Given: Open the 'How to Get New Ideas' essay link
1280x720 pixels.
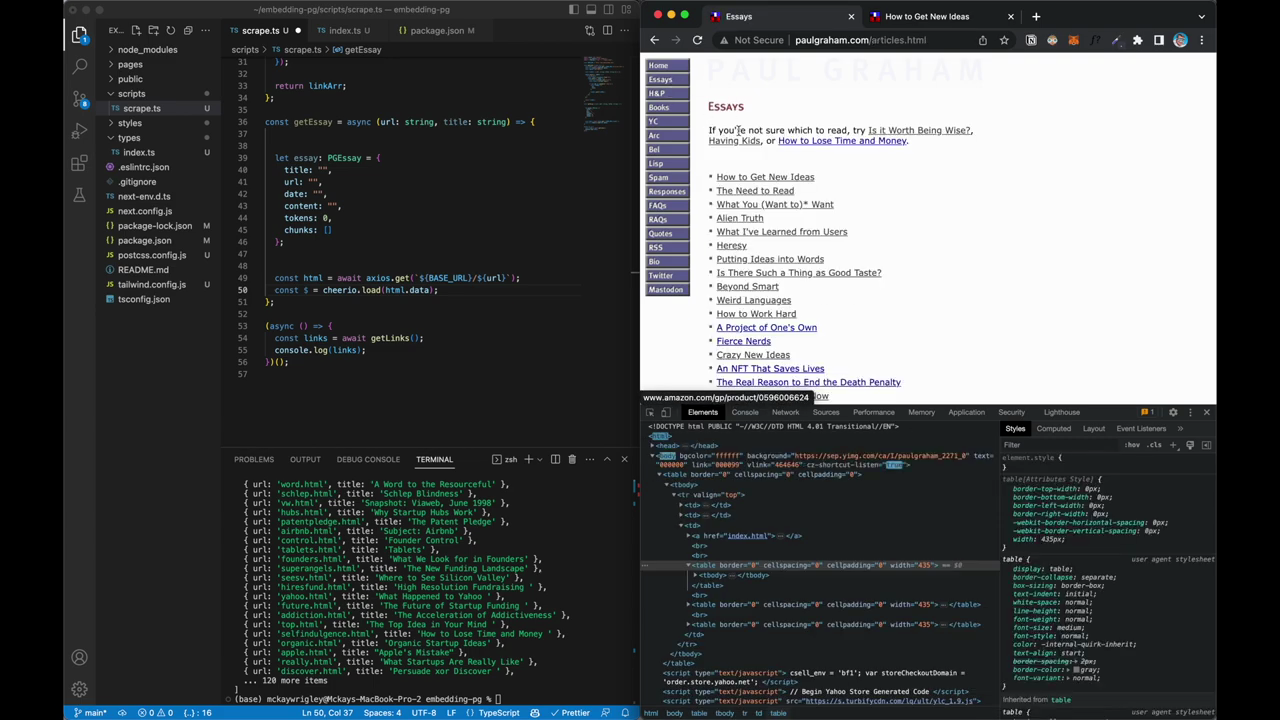Looking at the screenshot, I should tap(765, 177).
